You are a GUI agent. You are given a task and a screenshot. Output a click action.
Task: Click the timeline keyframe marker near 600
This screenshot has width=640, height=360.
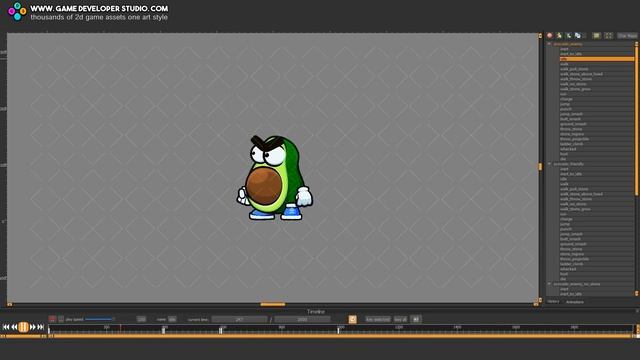(220, 330)
